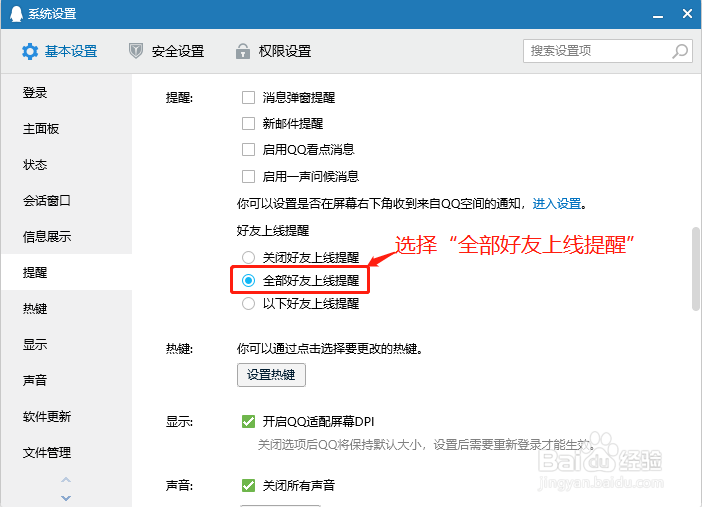The width and height of the screenshot is (702, 507).
Task: Select 提醒 in the sidebar
Action: click(66, 272)
